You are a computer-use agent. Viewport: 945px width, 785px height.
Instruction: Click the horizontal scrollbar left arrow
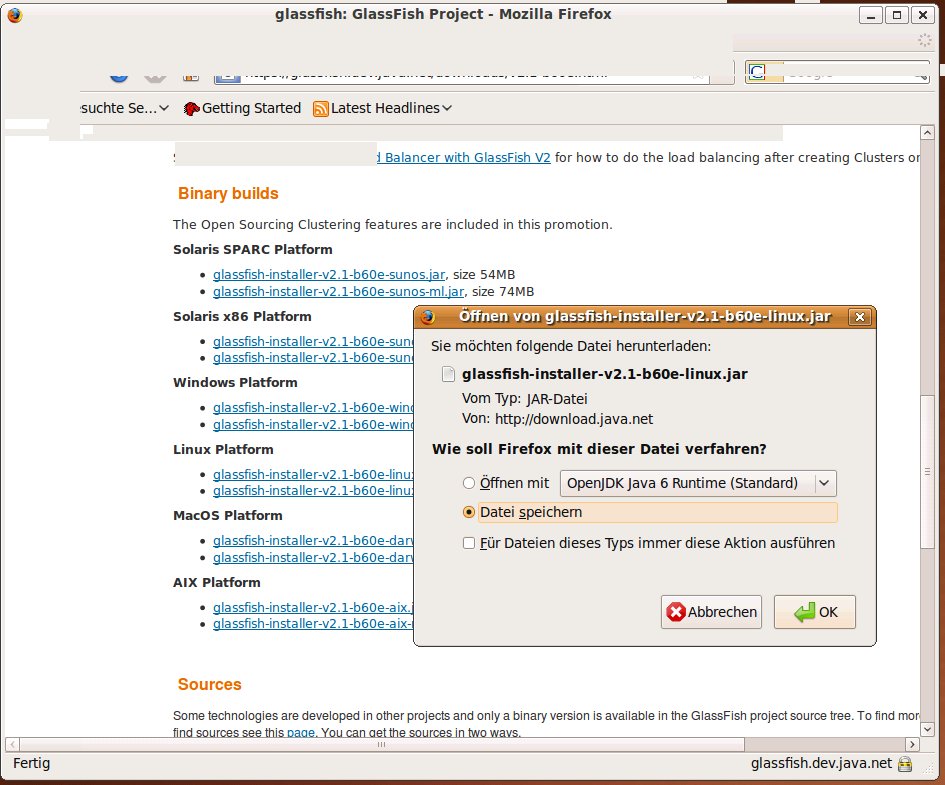click(12, 745)
